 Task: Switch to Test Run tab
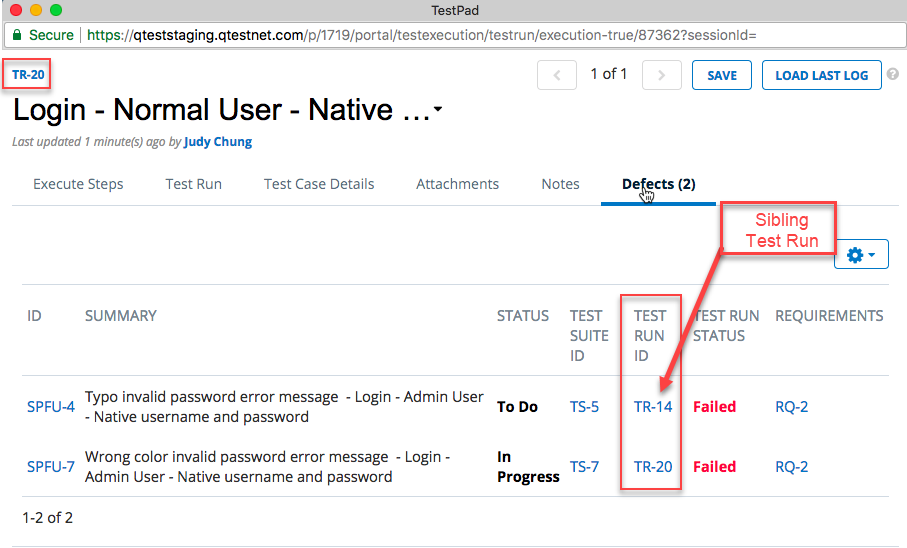coord(193,184)
